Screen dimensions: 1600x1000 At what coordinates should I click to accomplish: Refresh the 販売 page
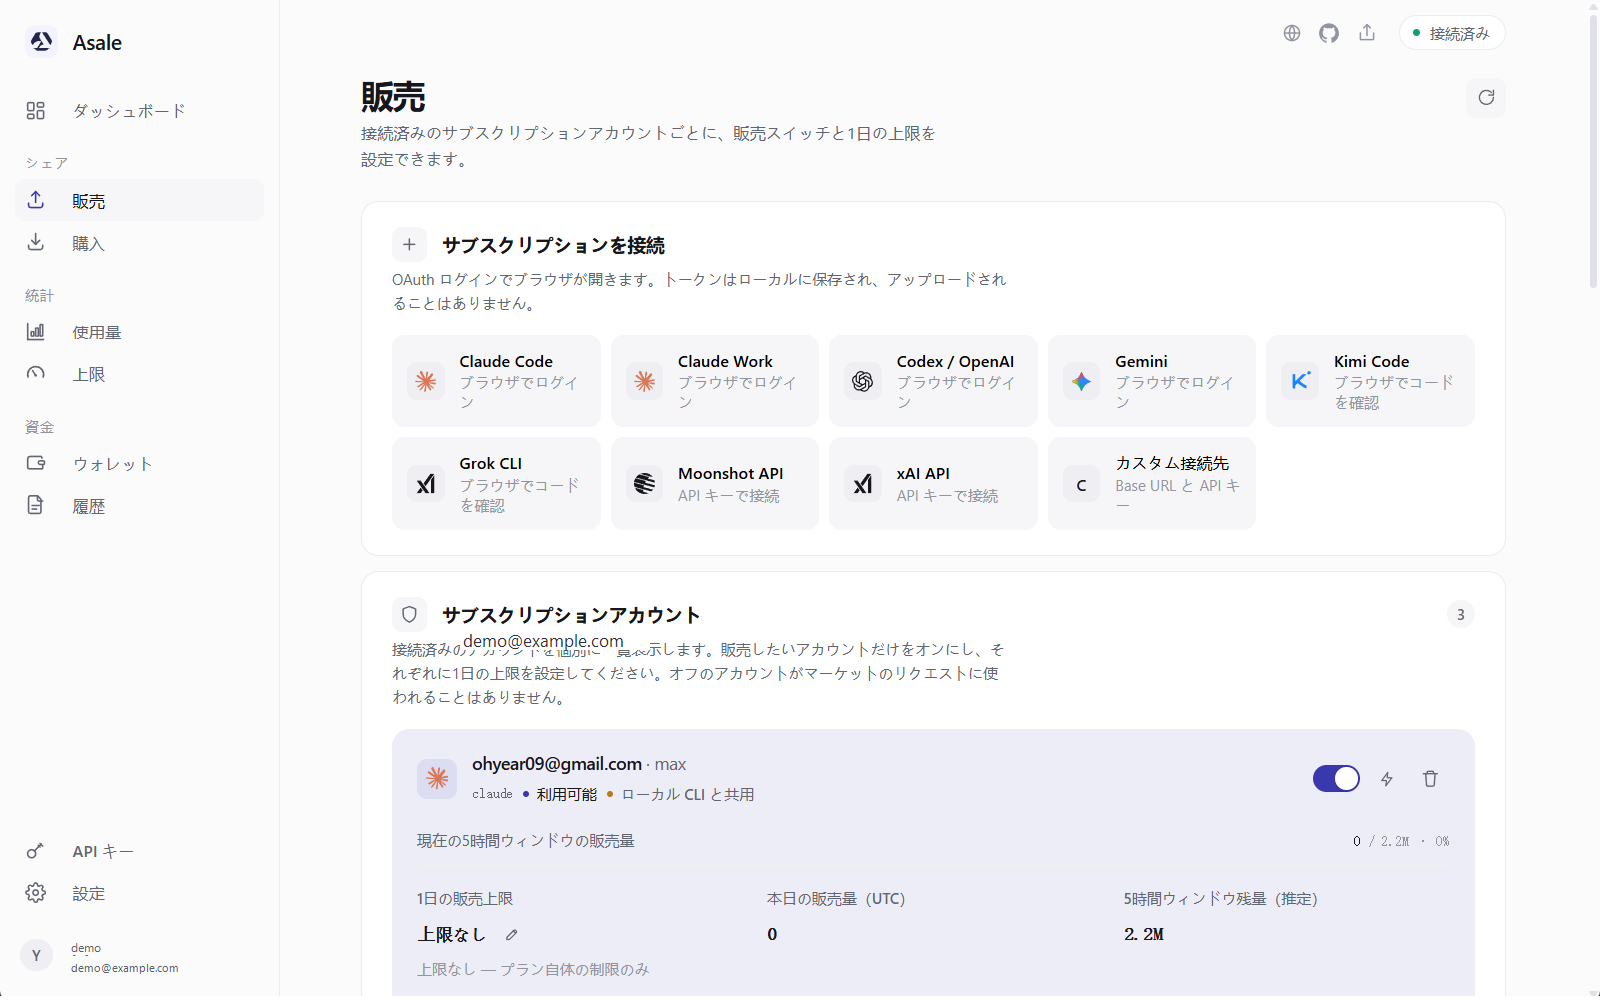pyautogui.click(x=1486, y=97)
